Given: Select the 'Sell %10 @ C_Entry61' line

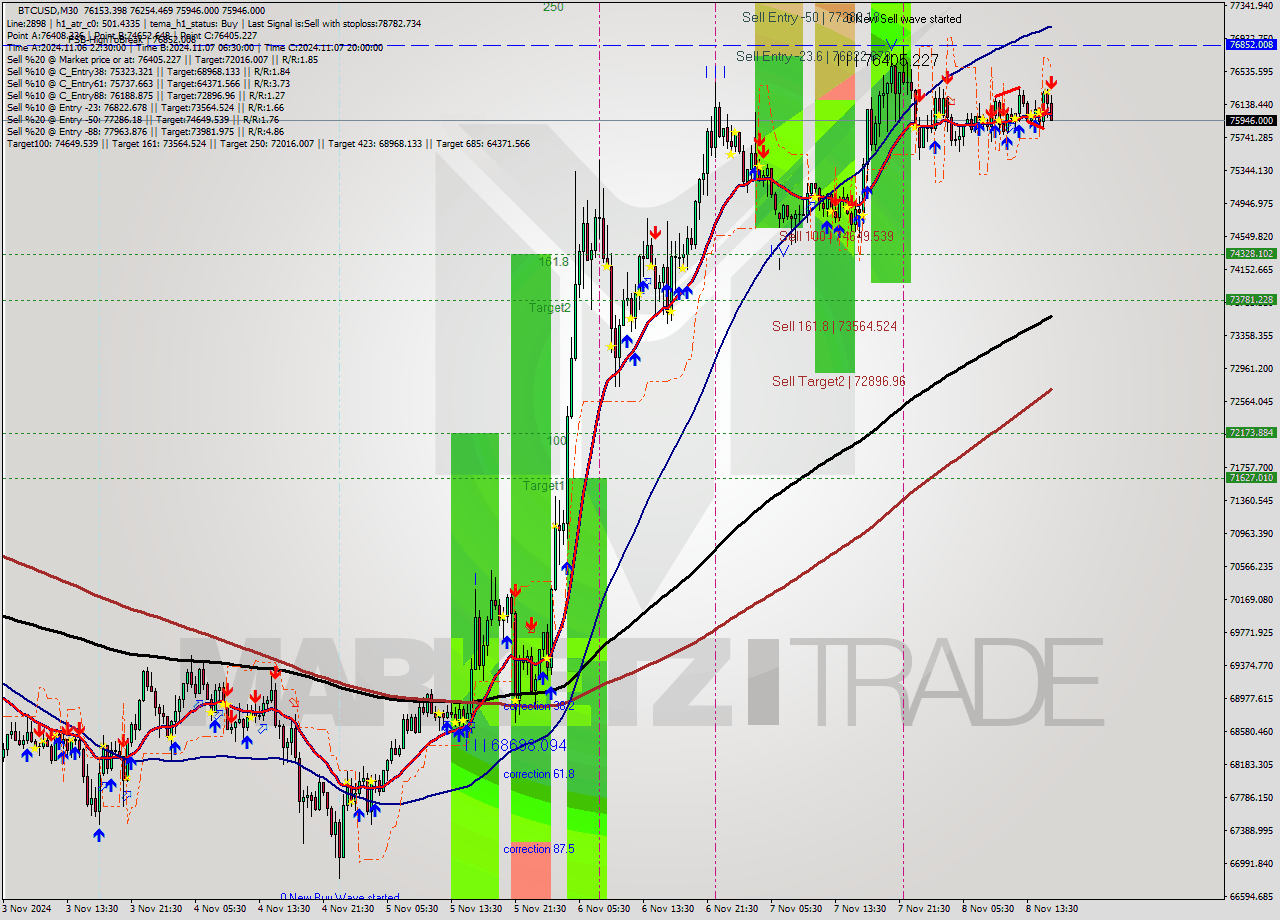Looking at the screenshot, I should pos(148,83).
